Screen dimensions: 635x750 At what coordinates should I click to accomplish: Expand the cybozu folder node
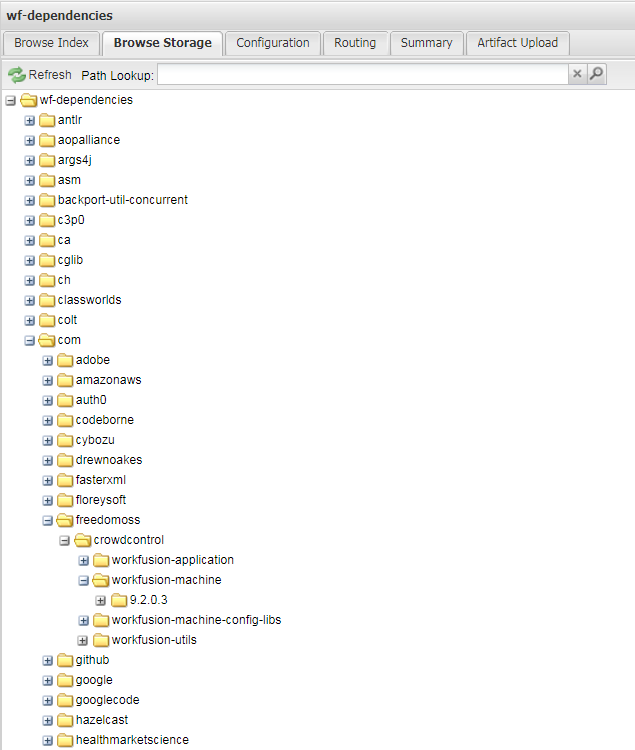coord(47,441)
